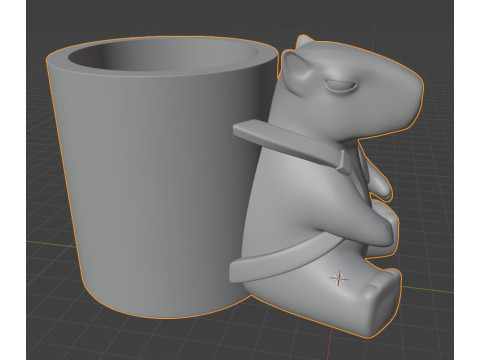Click the capybara's closed eye
This screenshot has height=360, width=480.
341,86
